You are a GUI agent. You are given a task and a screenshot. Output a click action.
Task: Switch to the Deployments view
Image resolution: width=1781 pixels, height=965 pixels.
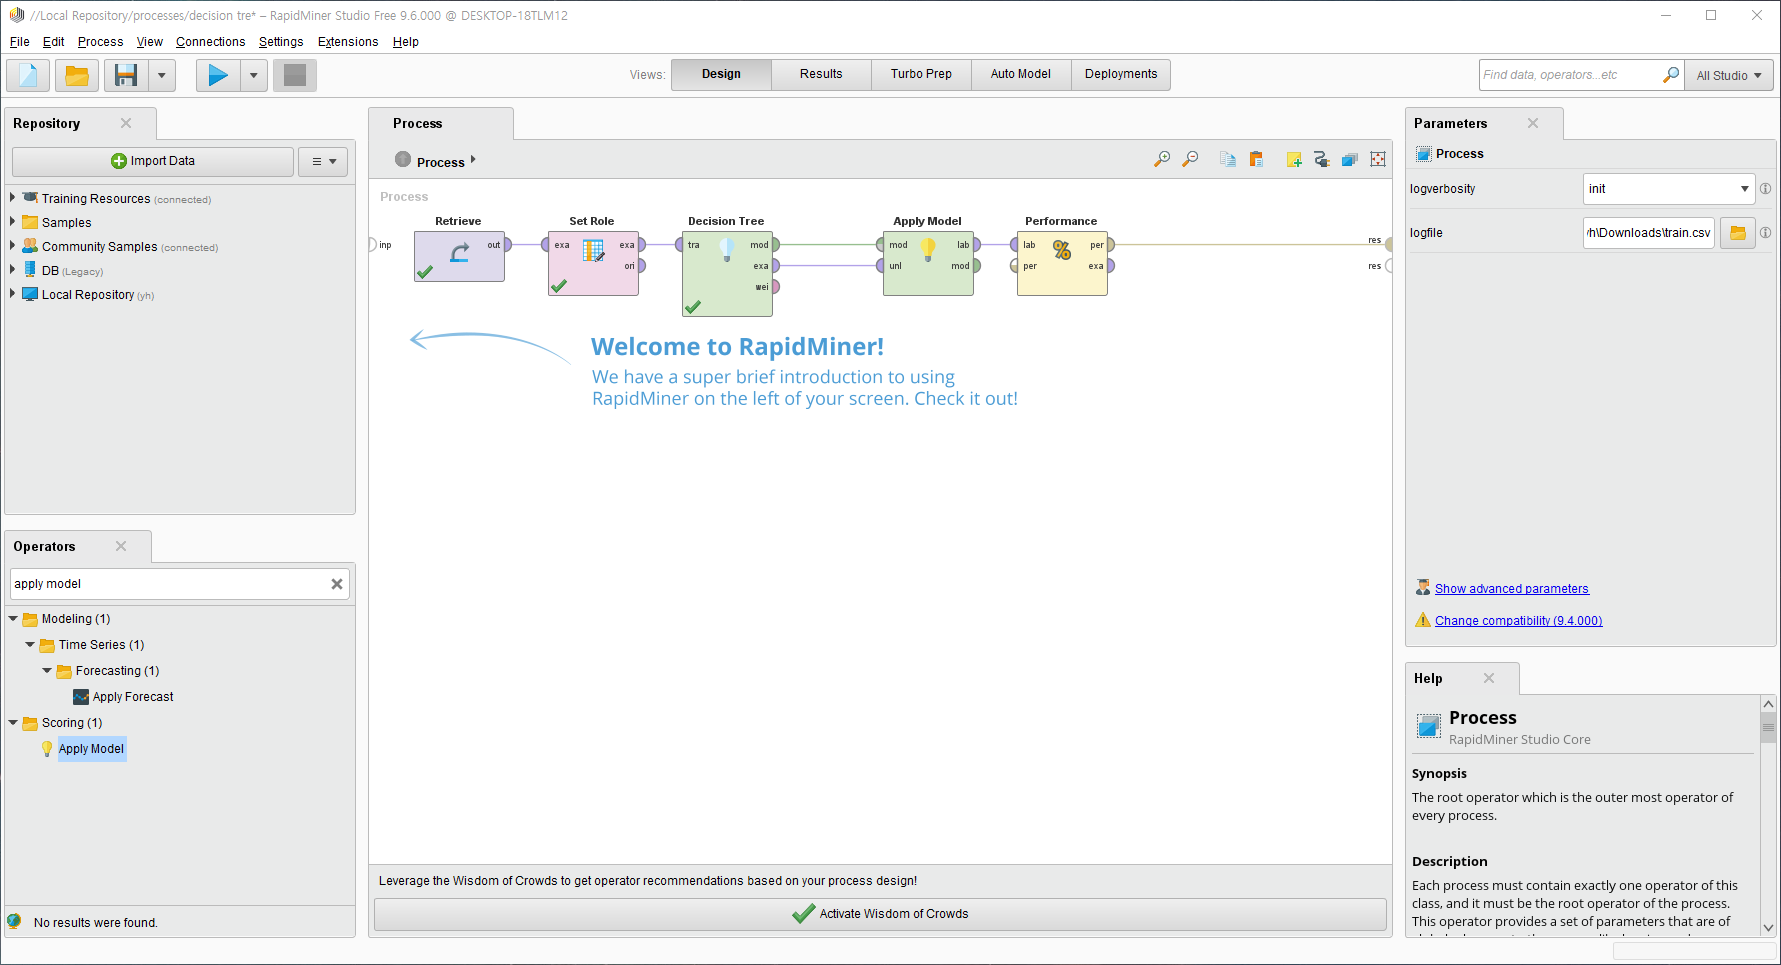1121,74
